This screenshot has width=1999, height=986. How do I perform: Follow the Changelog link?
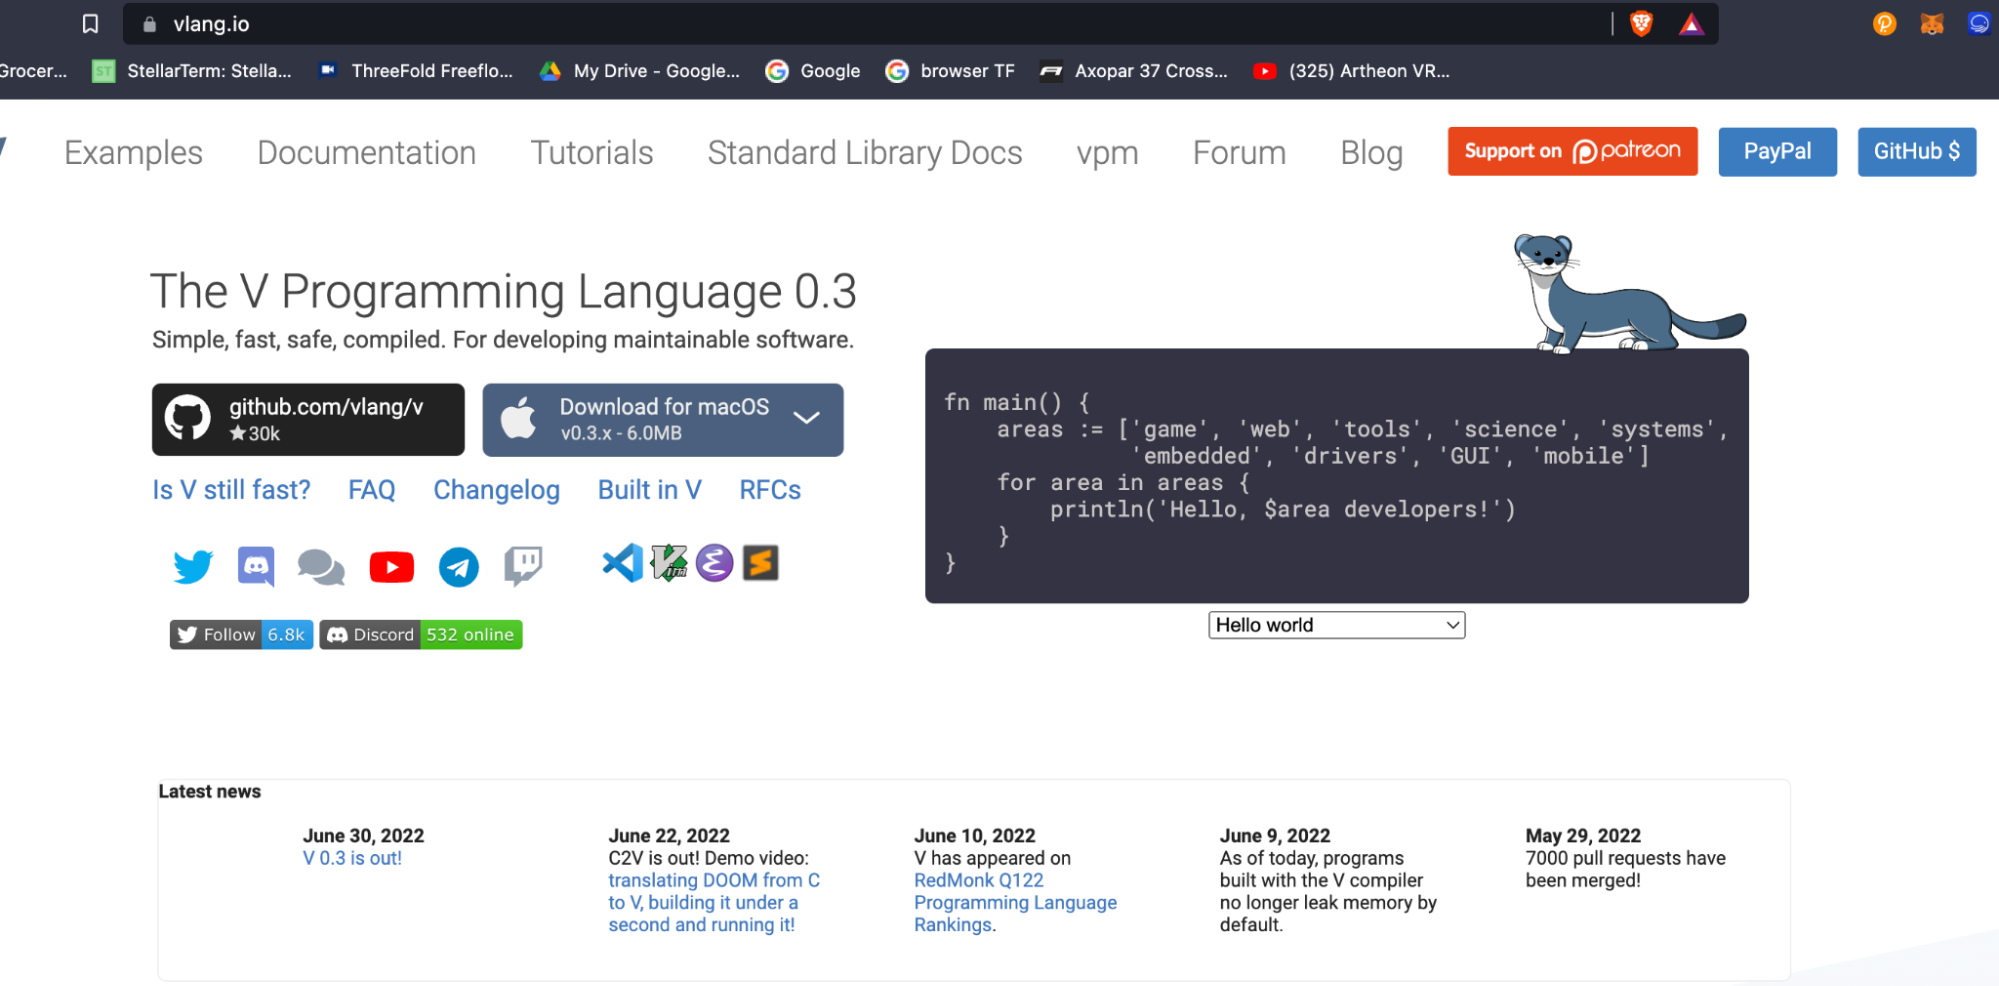pos(496,490)
